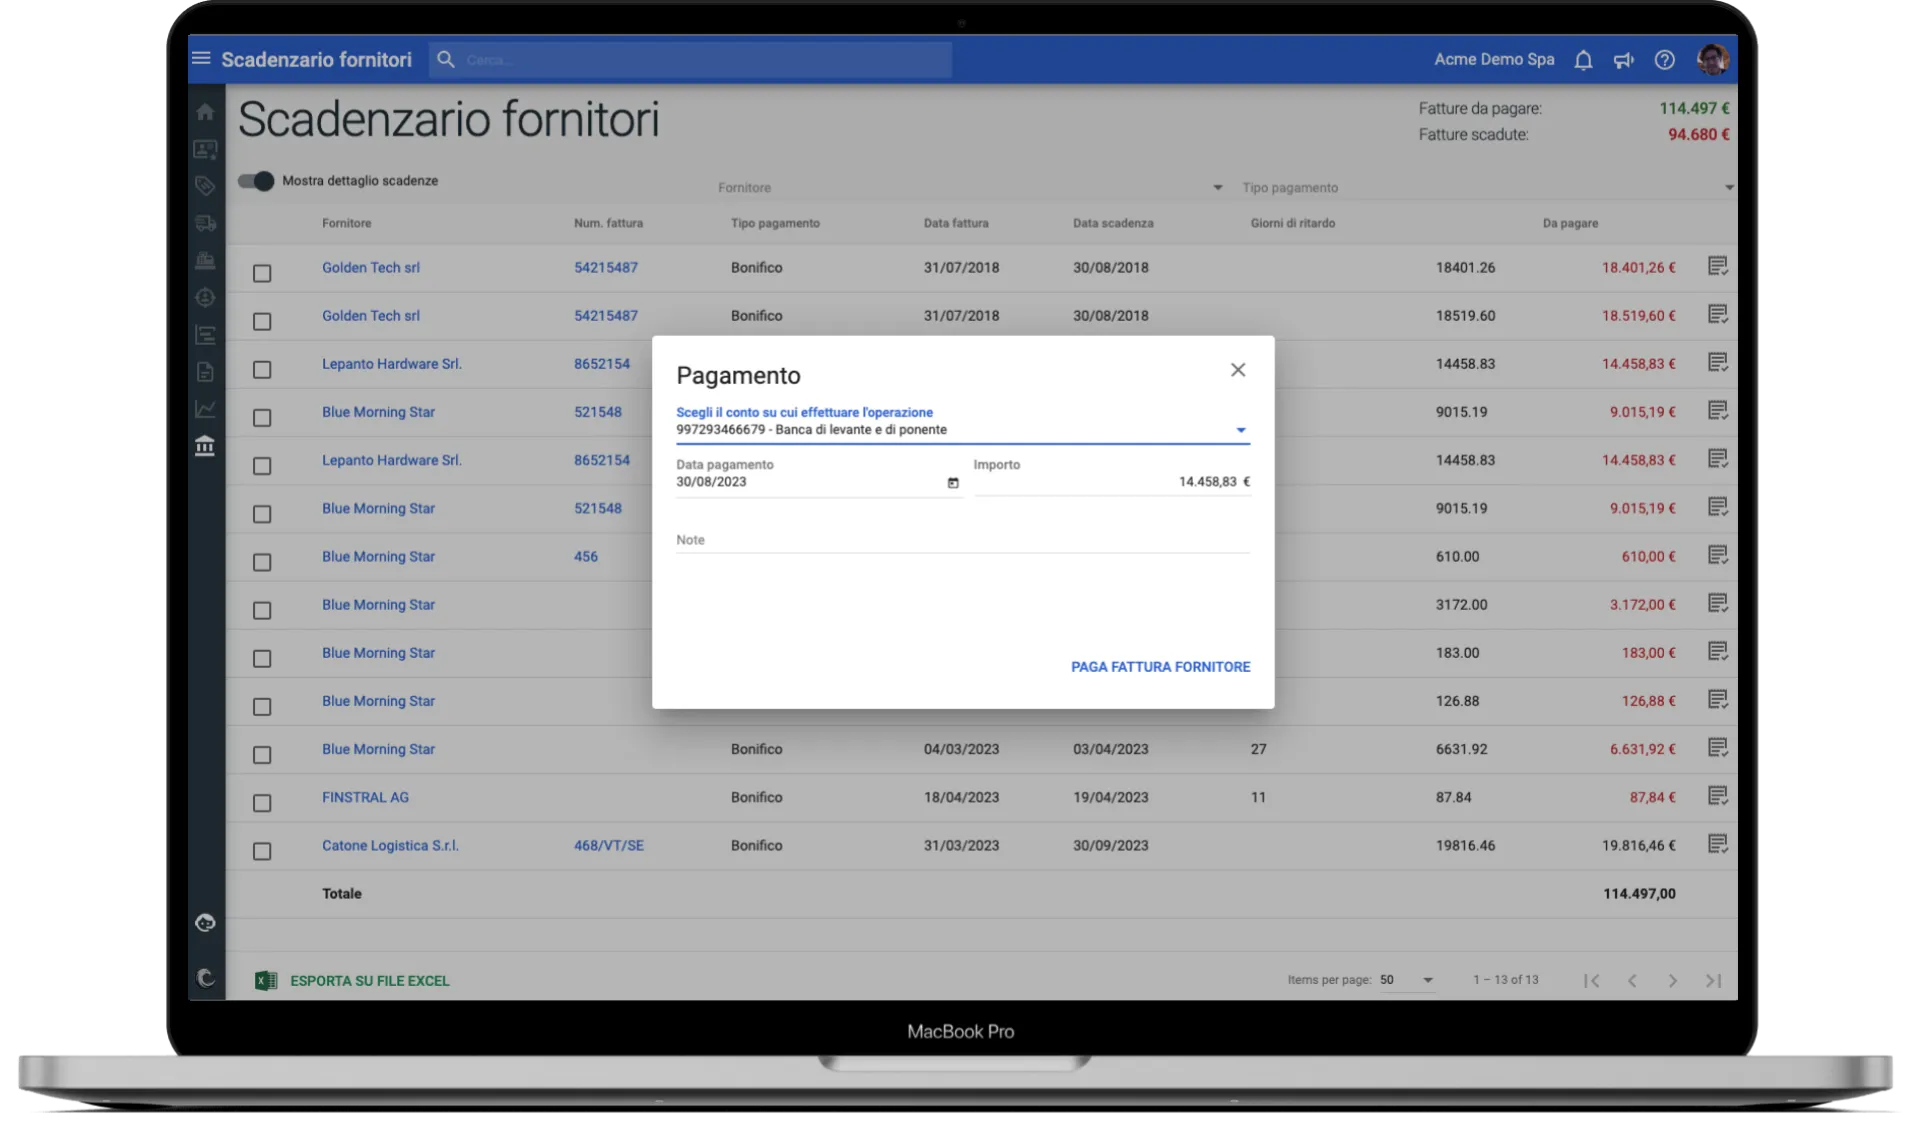
Task: Select the tag/price list sidebar icon
Action: [205, 186]
